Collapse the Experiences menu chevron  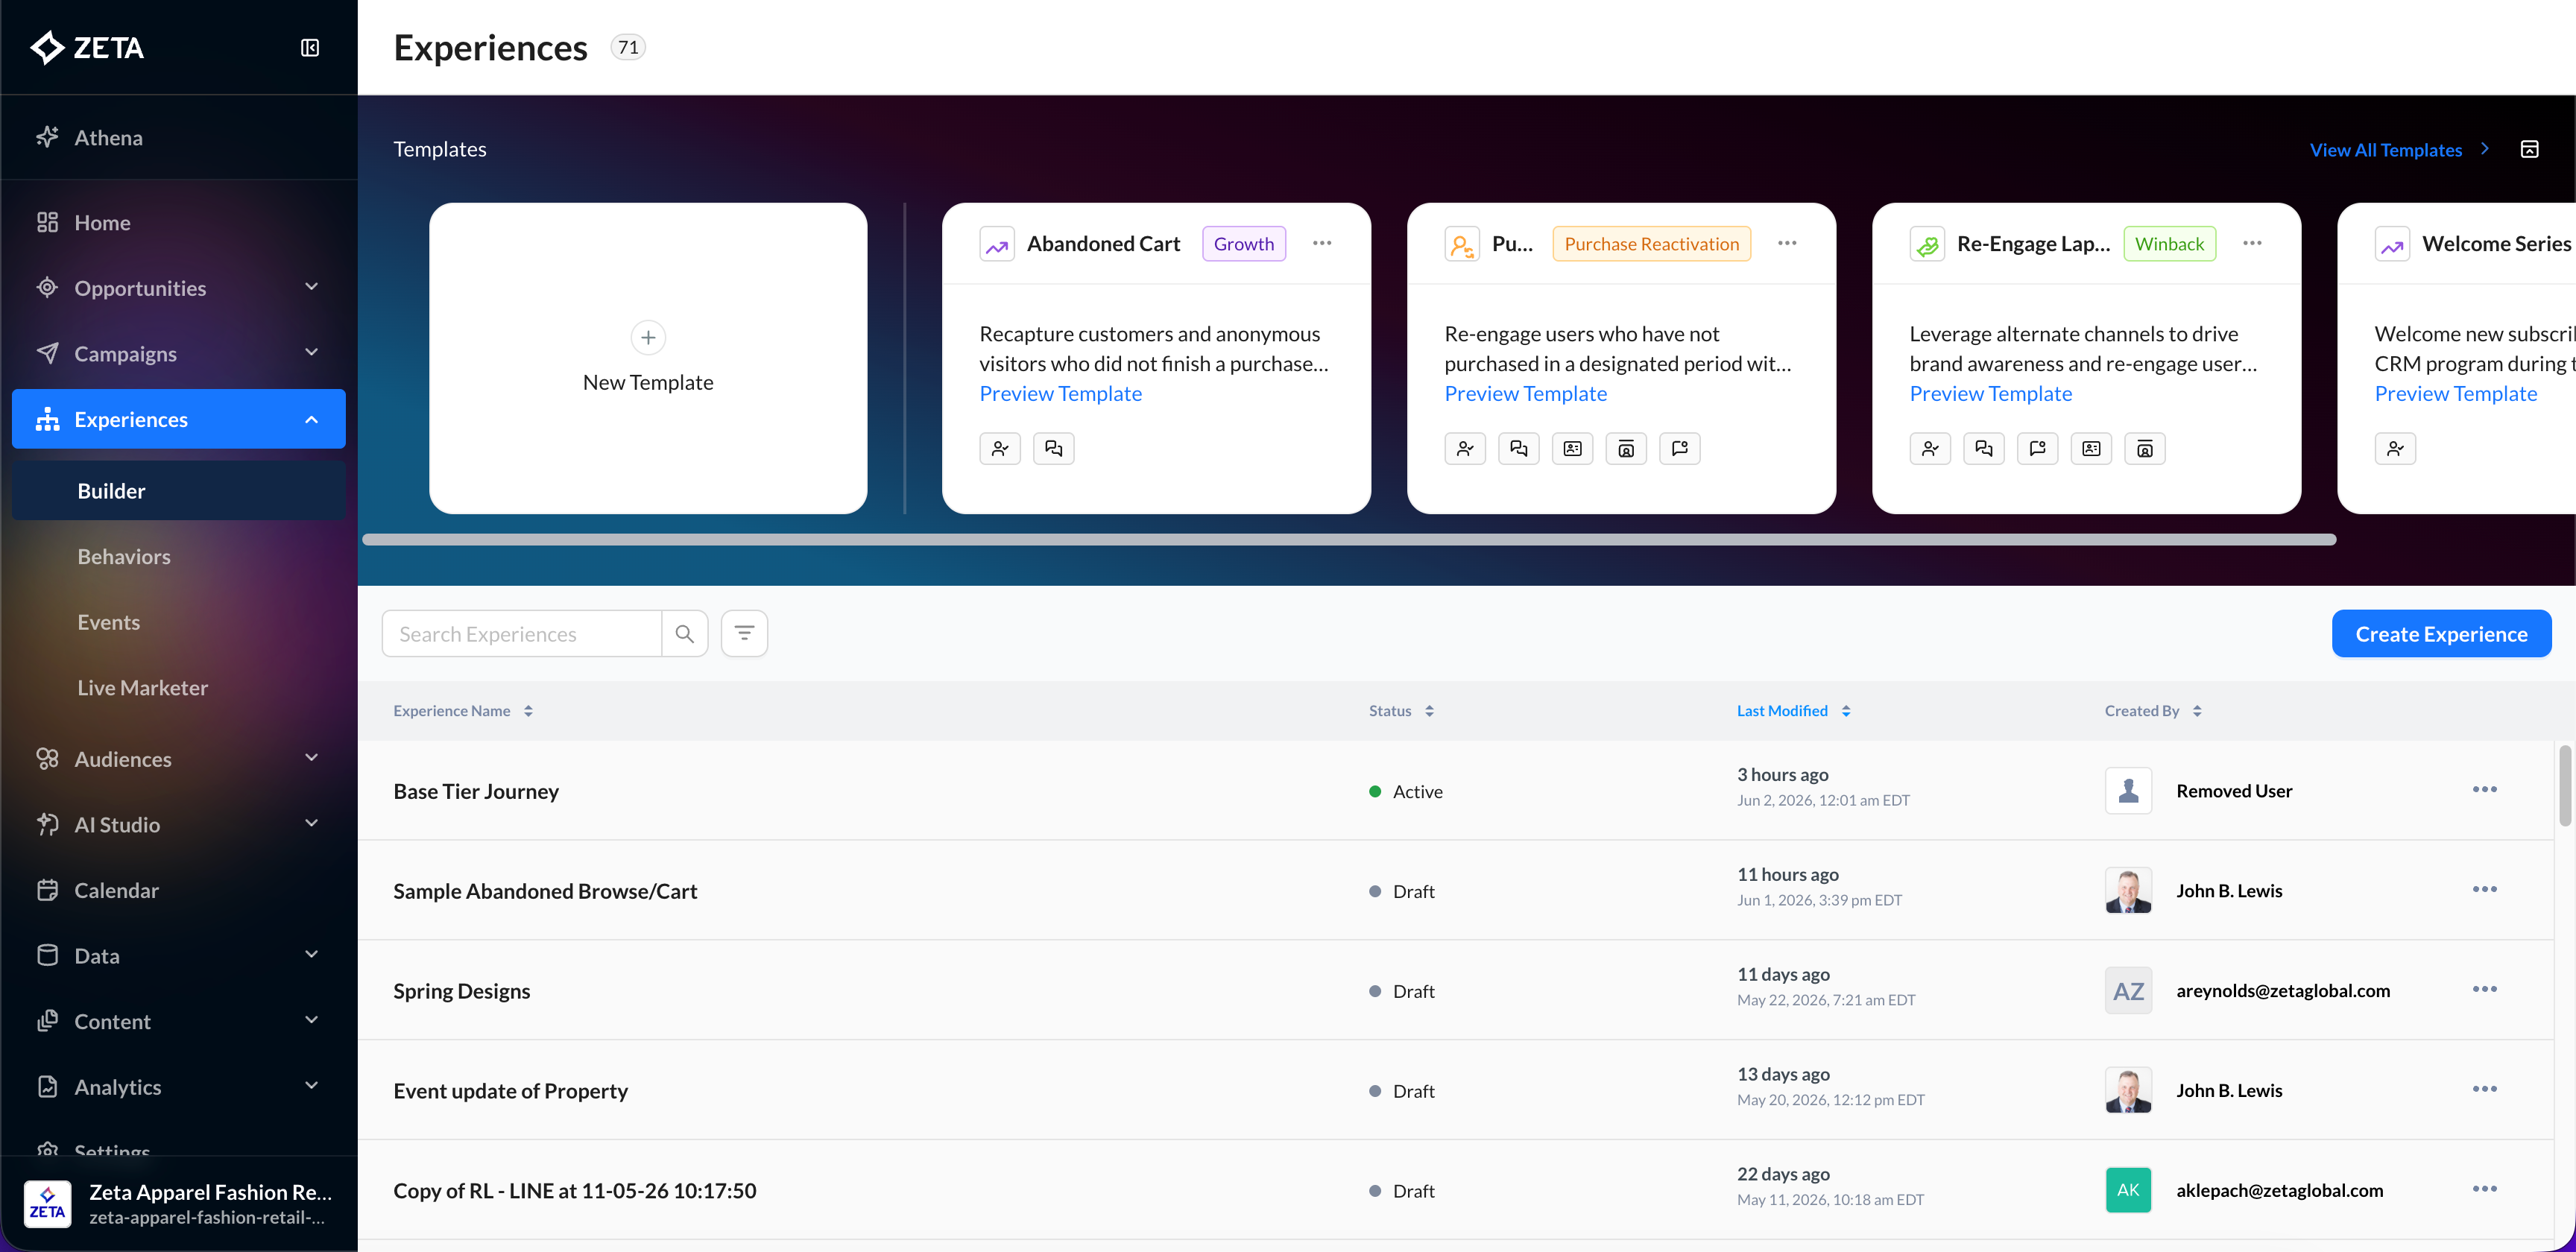pyautogui.click(x=312, y=419)
